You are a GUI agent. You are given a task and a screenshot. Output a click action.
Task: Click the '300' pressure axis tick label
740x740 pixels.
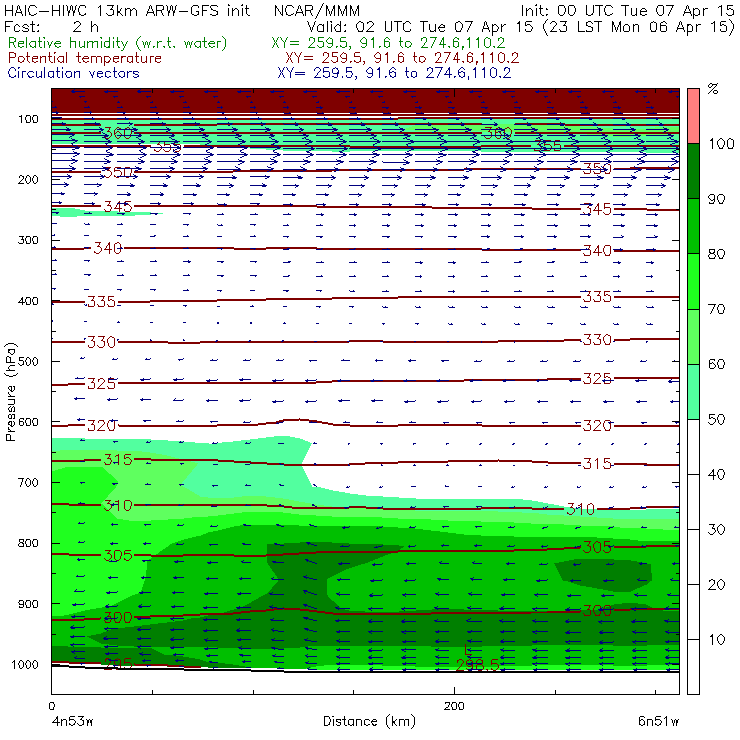pos(28,240)
